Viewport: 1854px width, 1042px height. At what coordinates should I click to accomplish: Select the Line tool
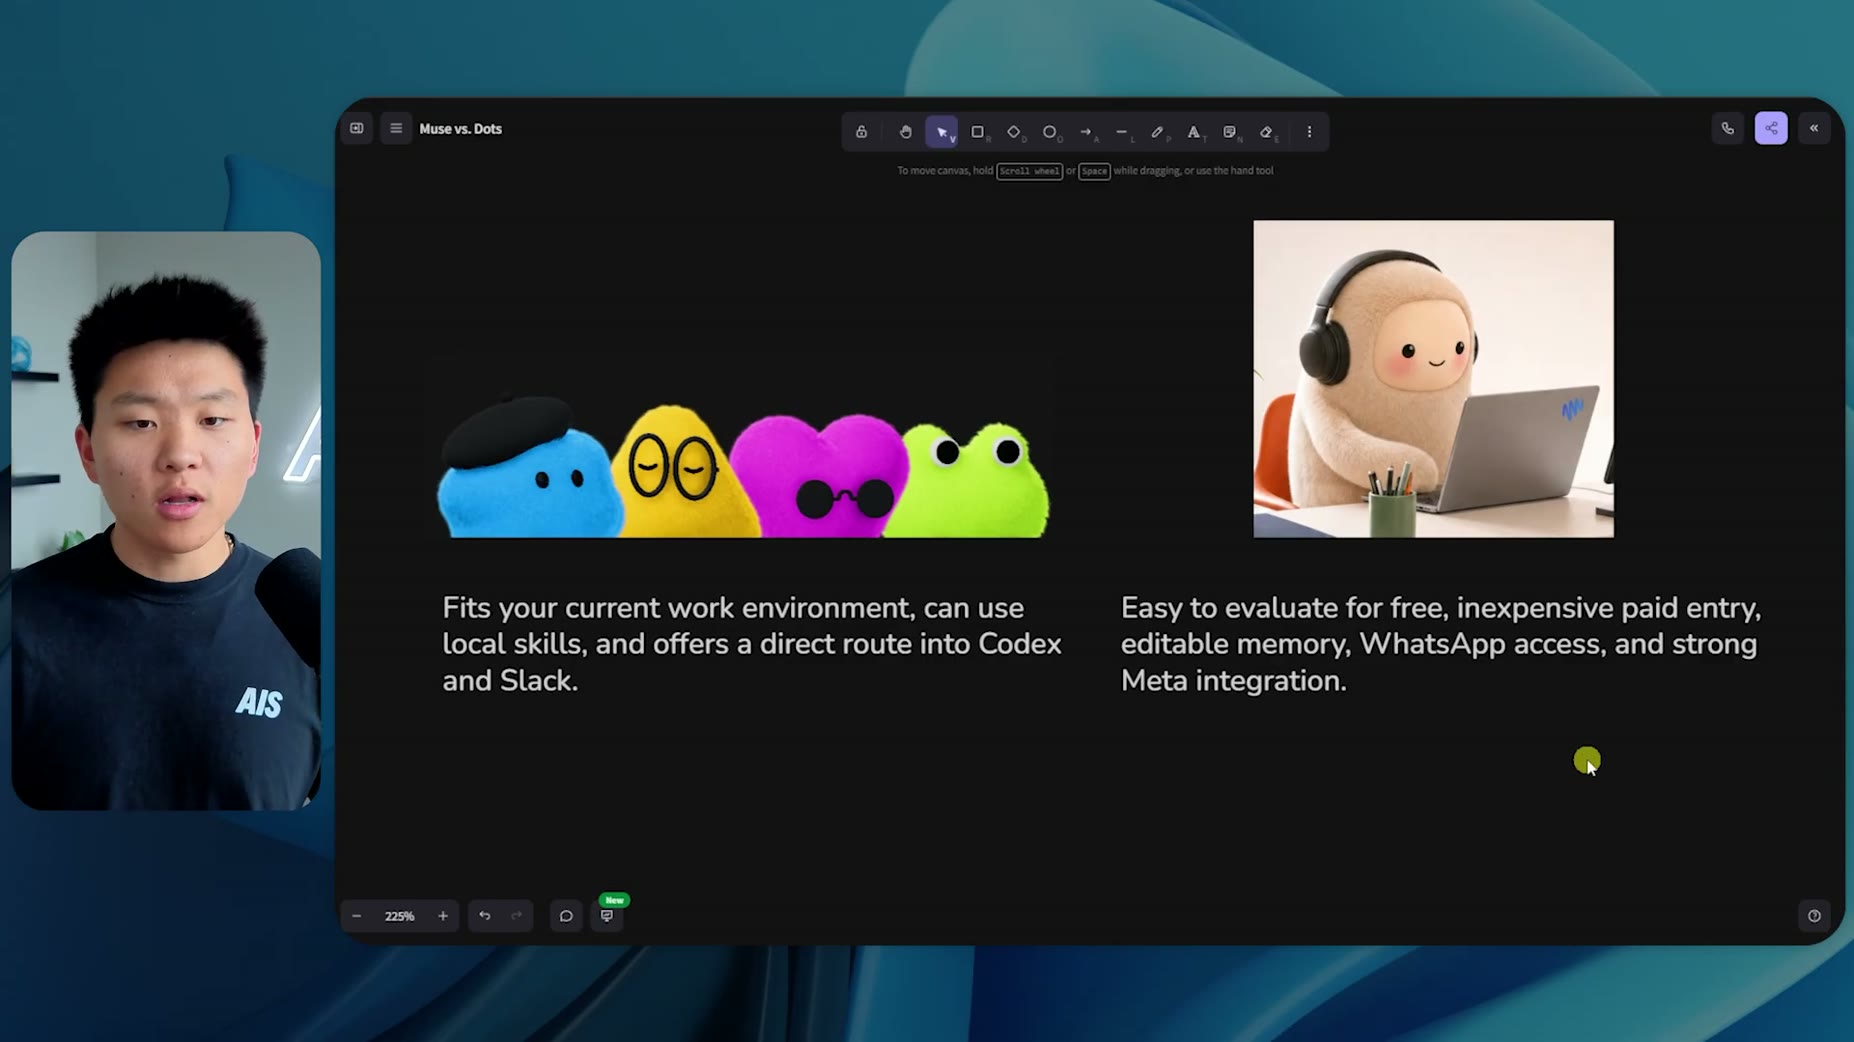pyautogui.click(x=1122, y=132)
